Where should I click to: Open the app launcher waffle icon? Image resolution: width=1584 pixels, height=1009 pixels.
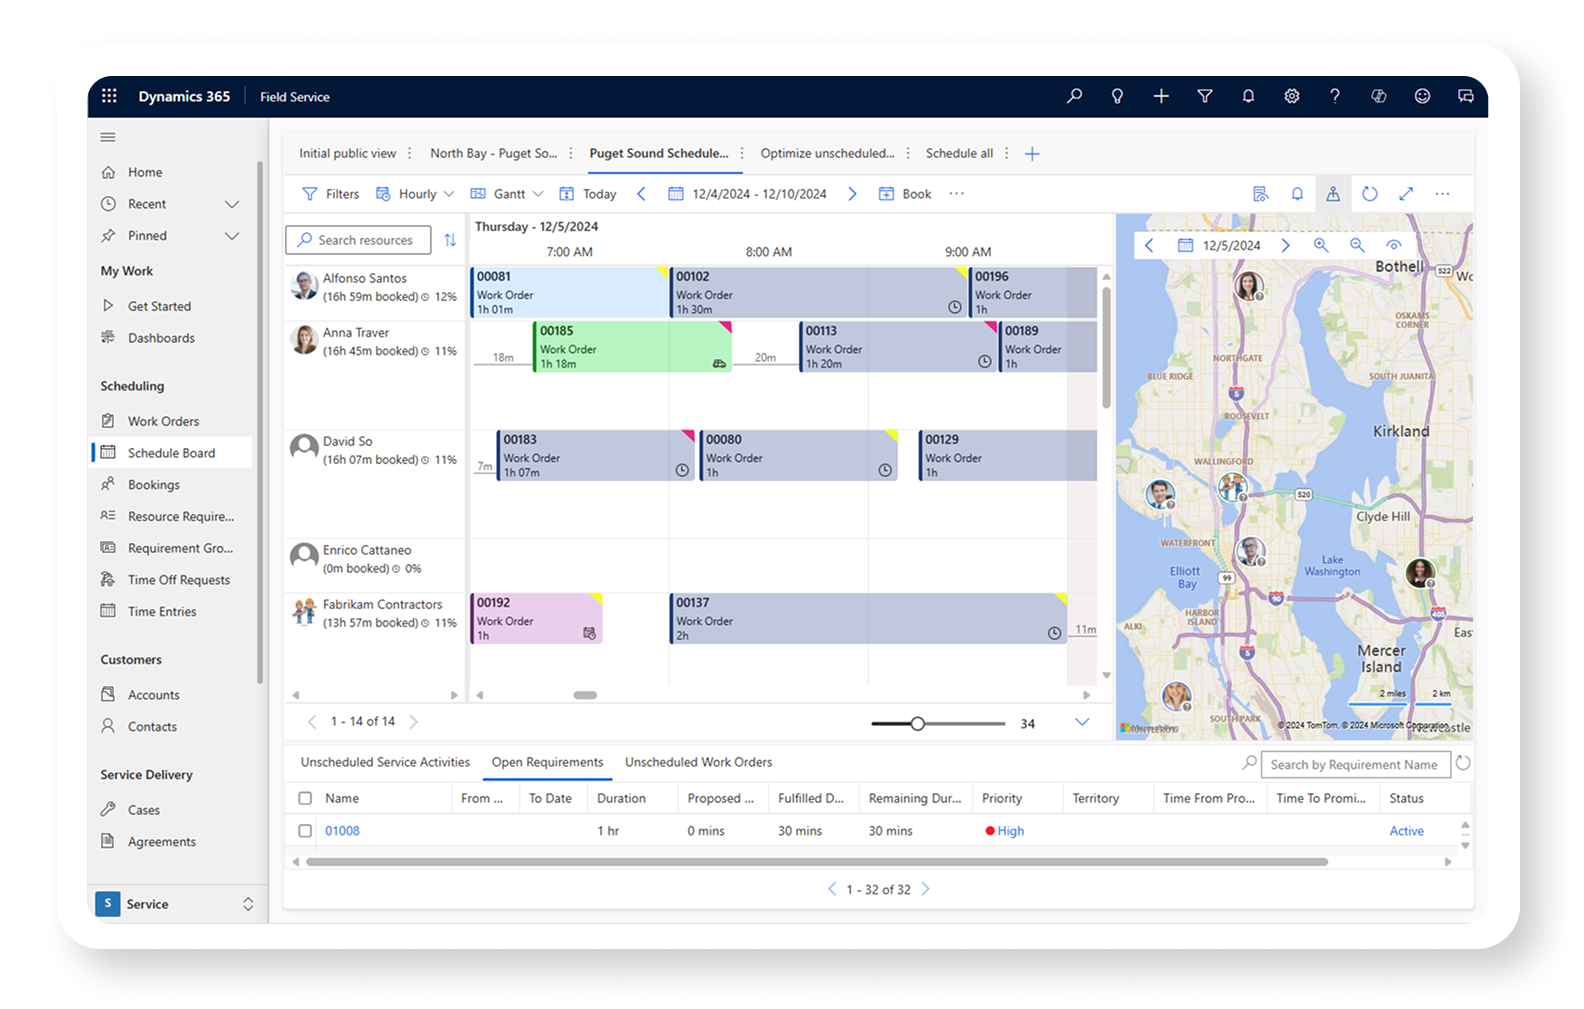click(109, 96)
